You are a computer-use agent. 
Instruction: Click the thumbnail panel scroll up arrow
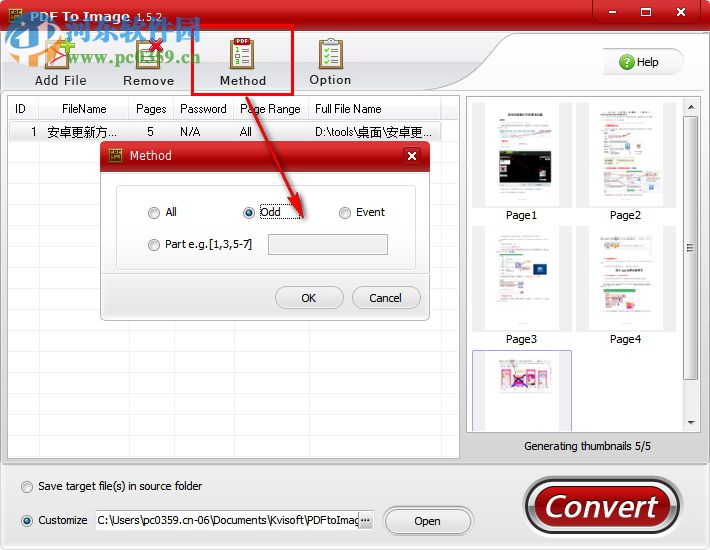pos(691,107)
